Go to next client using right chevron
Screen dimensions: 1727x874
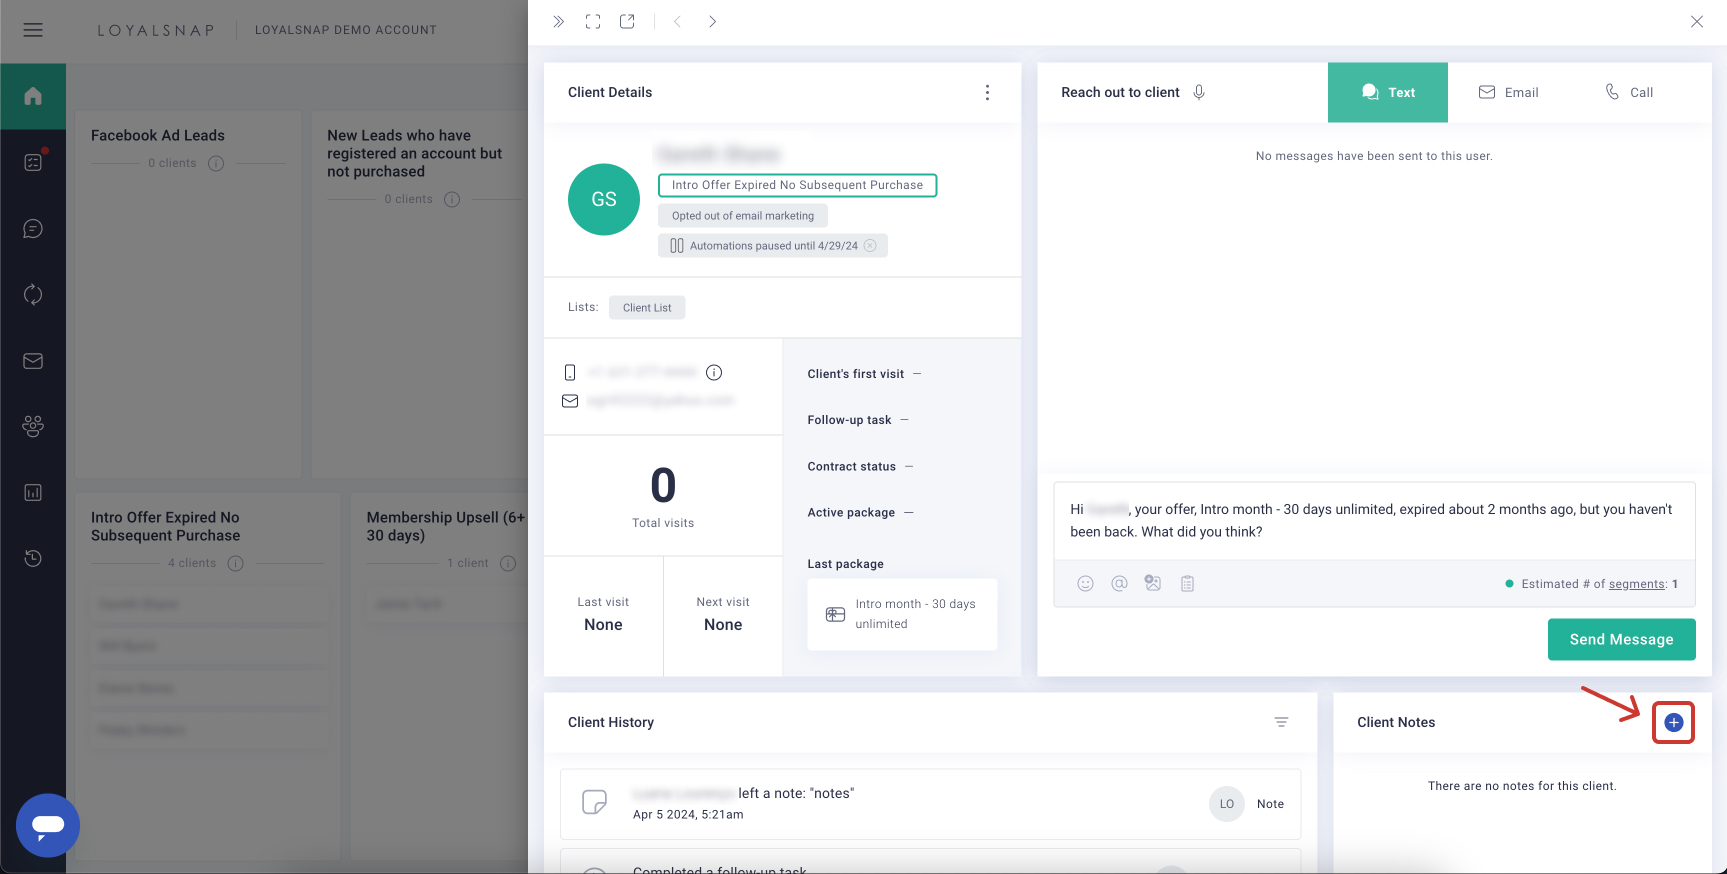pos(712,21)
